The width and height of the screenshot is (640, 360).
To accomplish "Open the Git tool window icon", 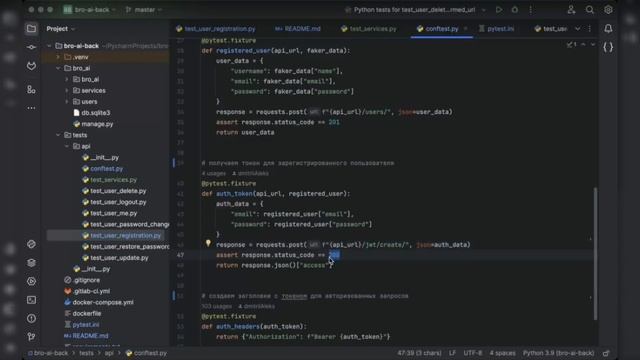I will 31,337.
